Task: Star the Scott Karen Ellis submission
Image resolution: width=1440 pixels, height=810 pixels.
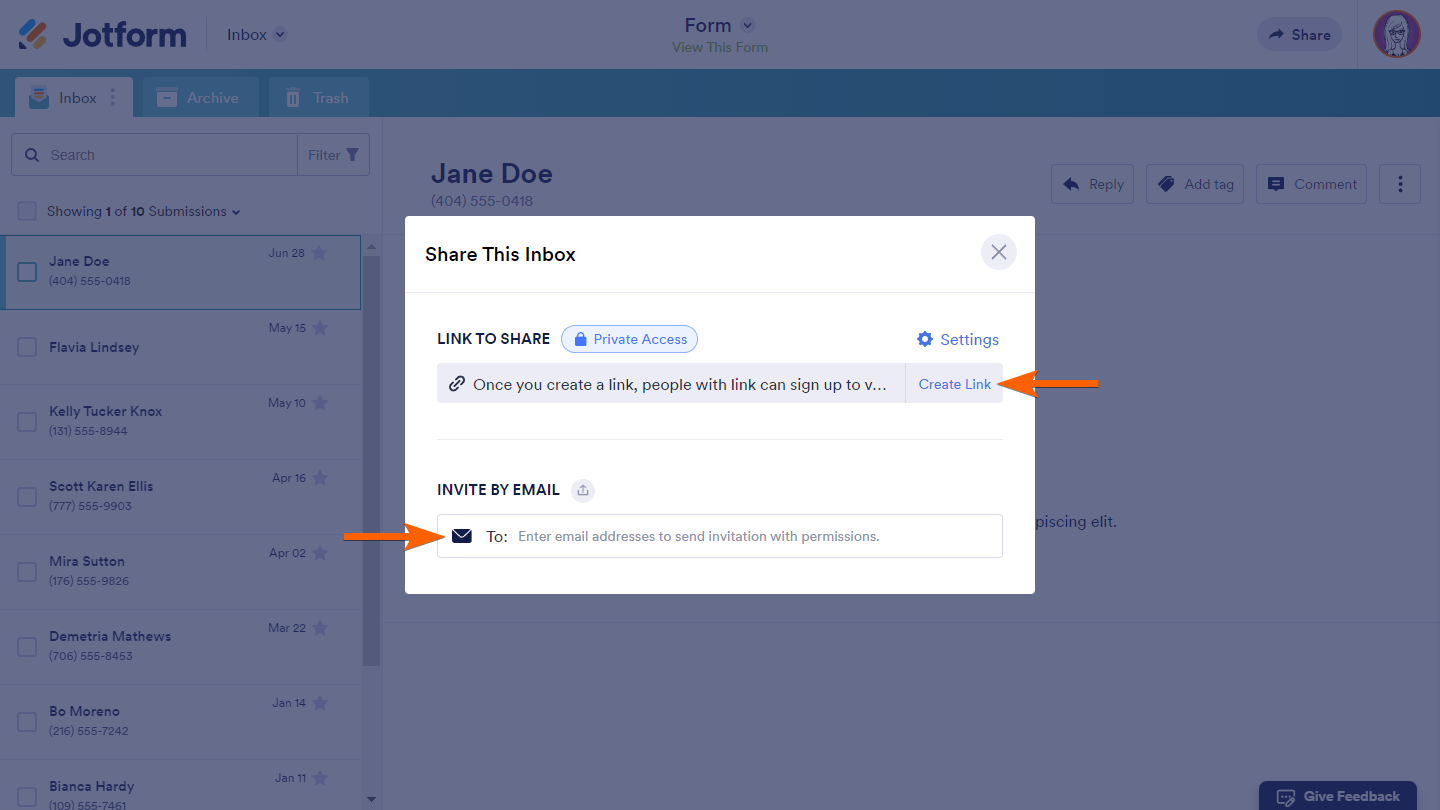Action: click(319, 478)
